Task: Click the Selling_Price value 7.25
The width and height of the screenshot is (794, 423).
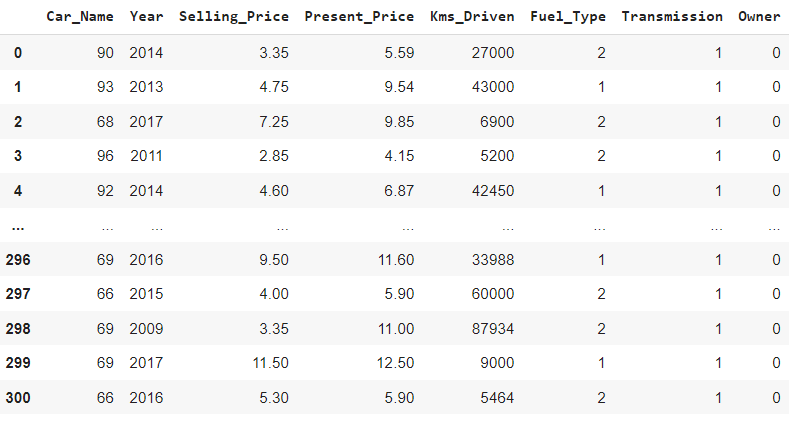Action: pyautogui.click(x=273, y=122)
